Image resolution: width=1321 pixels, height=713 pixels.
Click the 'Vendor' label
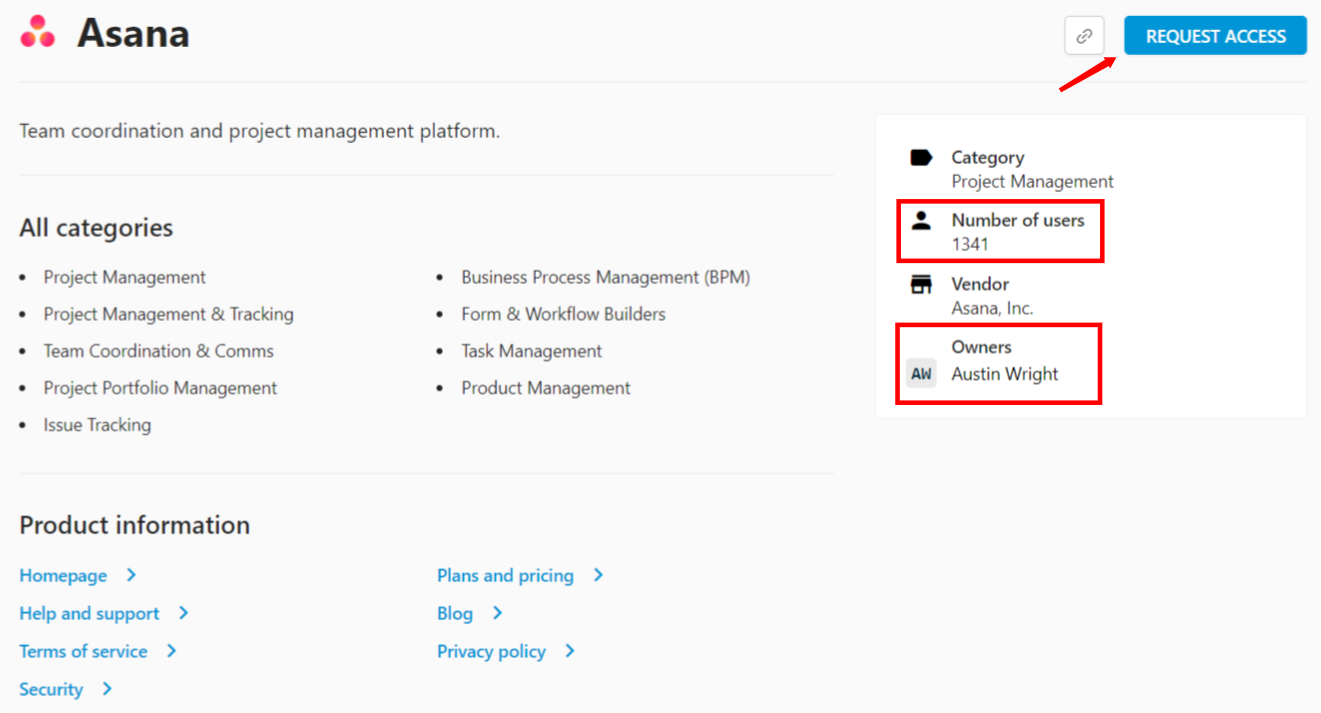pyautogui.click(x=980, y=284)
